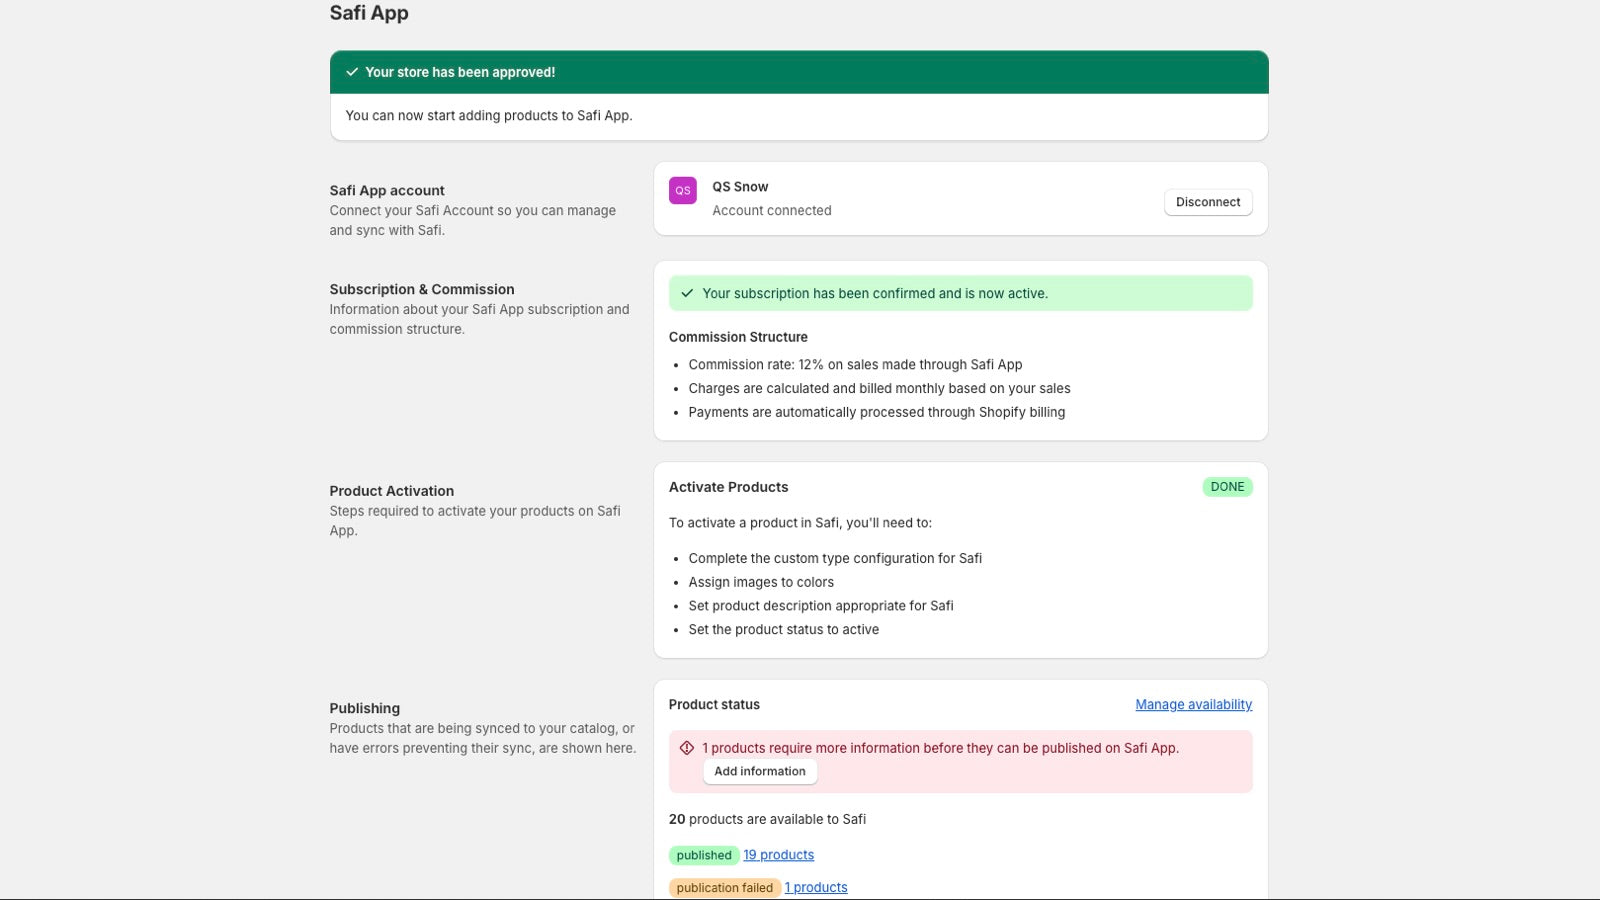This screenshot has height=900, width=1600.
Task: Click 'Charges are calculated and billed monthly' text
Action: (879, 389)
